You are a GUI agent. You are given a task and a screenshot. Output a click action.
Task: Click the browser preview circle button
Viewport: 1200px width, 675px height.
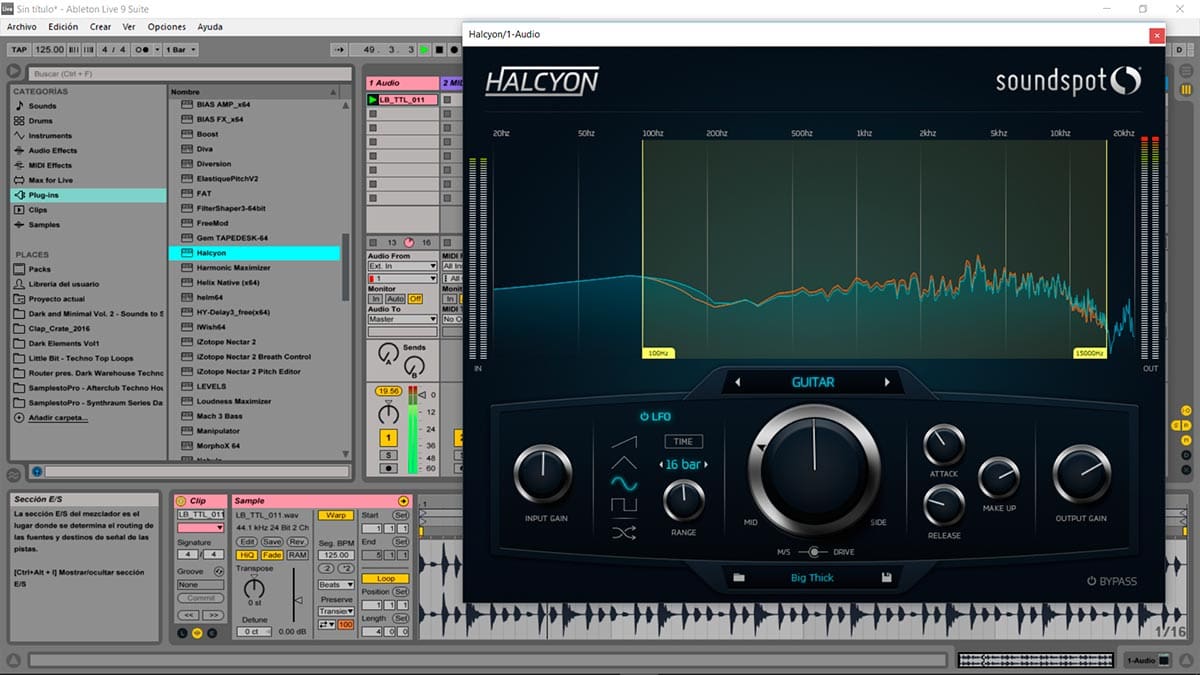click(36, 471)
